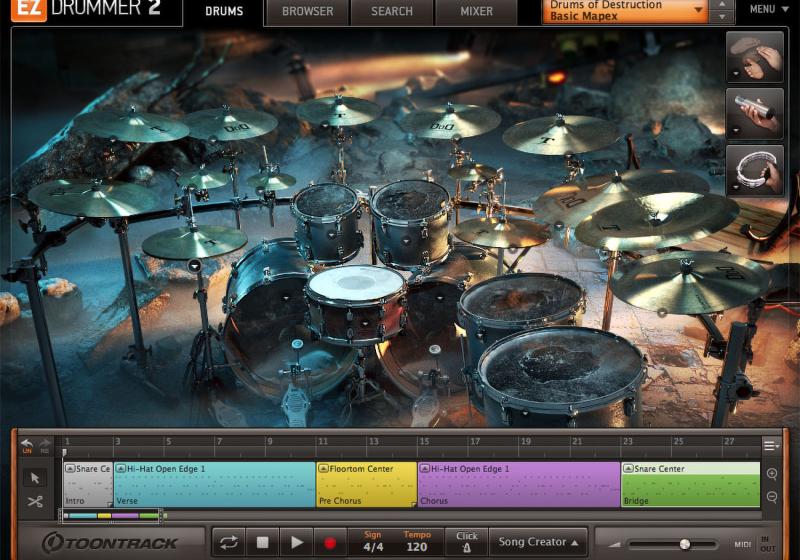Undo the last action with the UN arrow

click(x=28, y=445)
